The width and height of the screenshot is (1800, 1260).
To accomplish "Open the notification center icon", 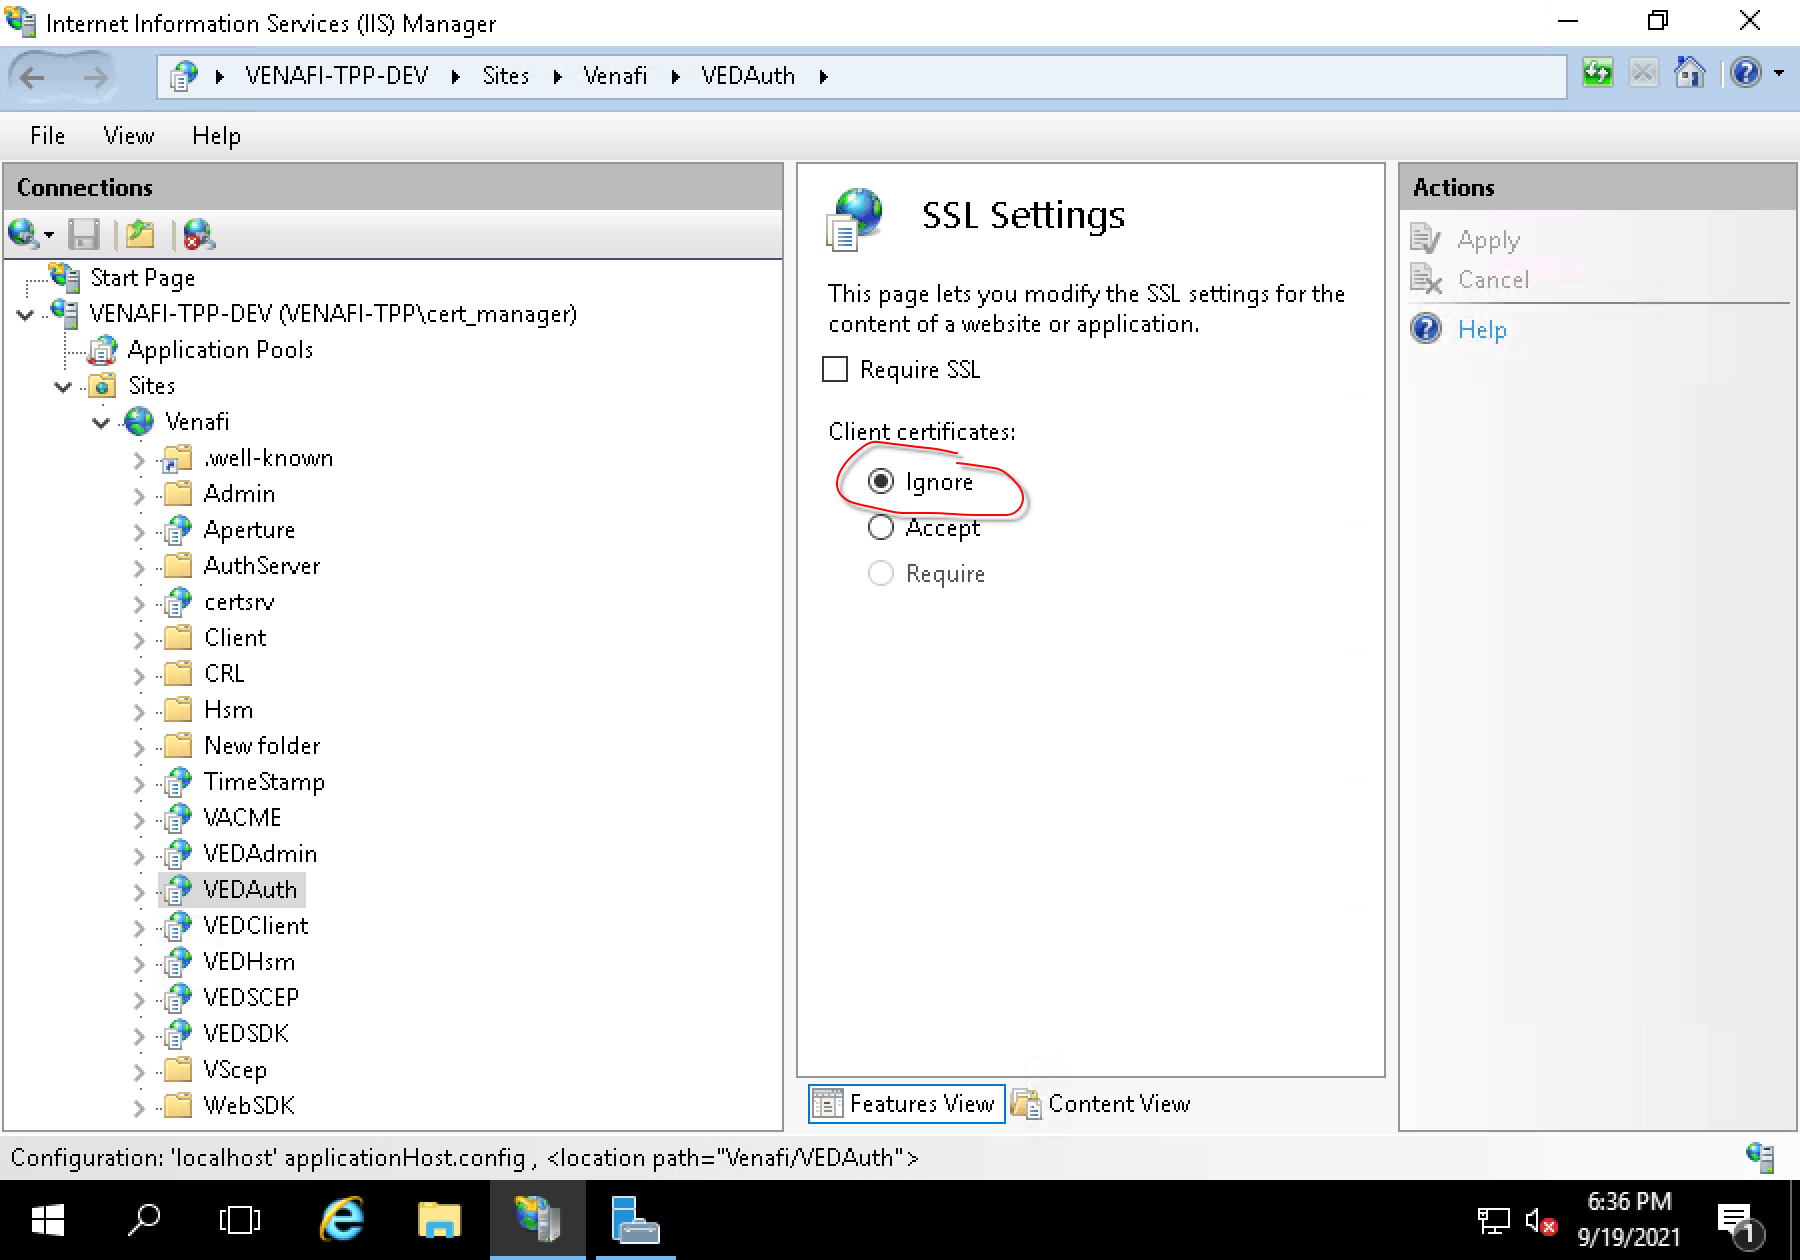I will (x=1738, y=1222).
